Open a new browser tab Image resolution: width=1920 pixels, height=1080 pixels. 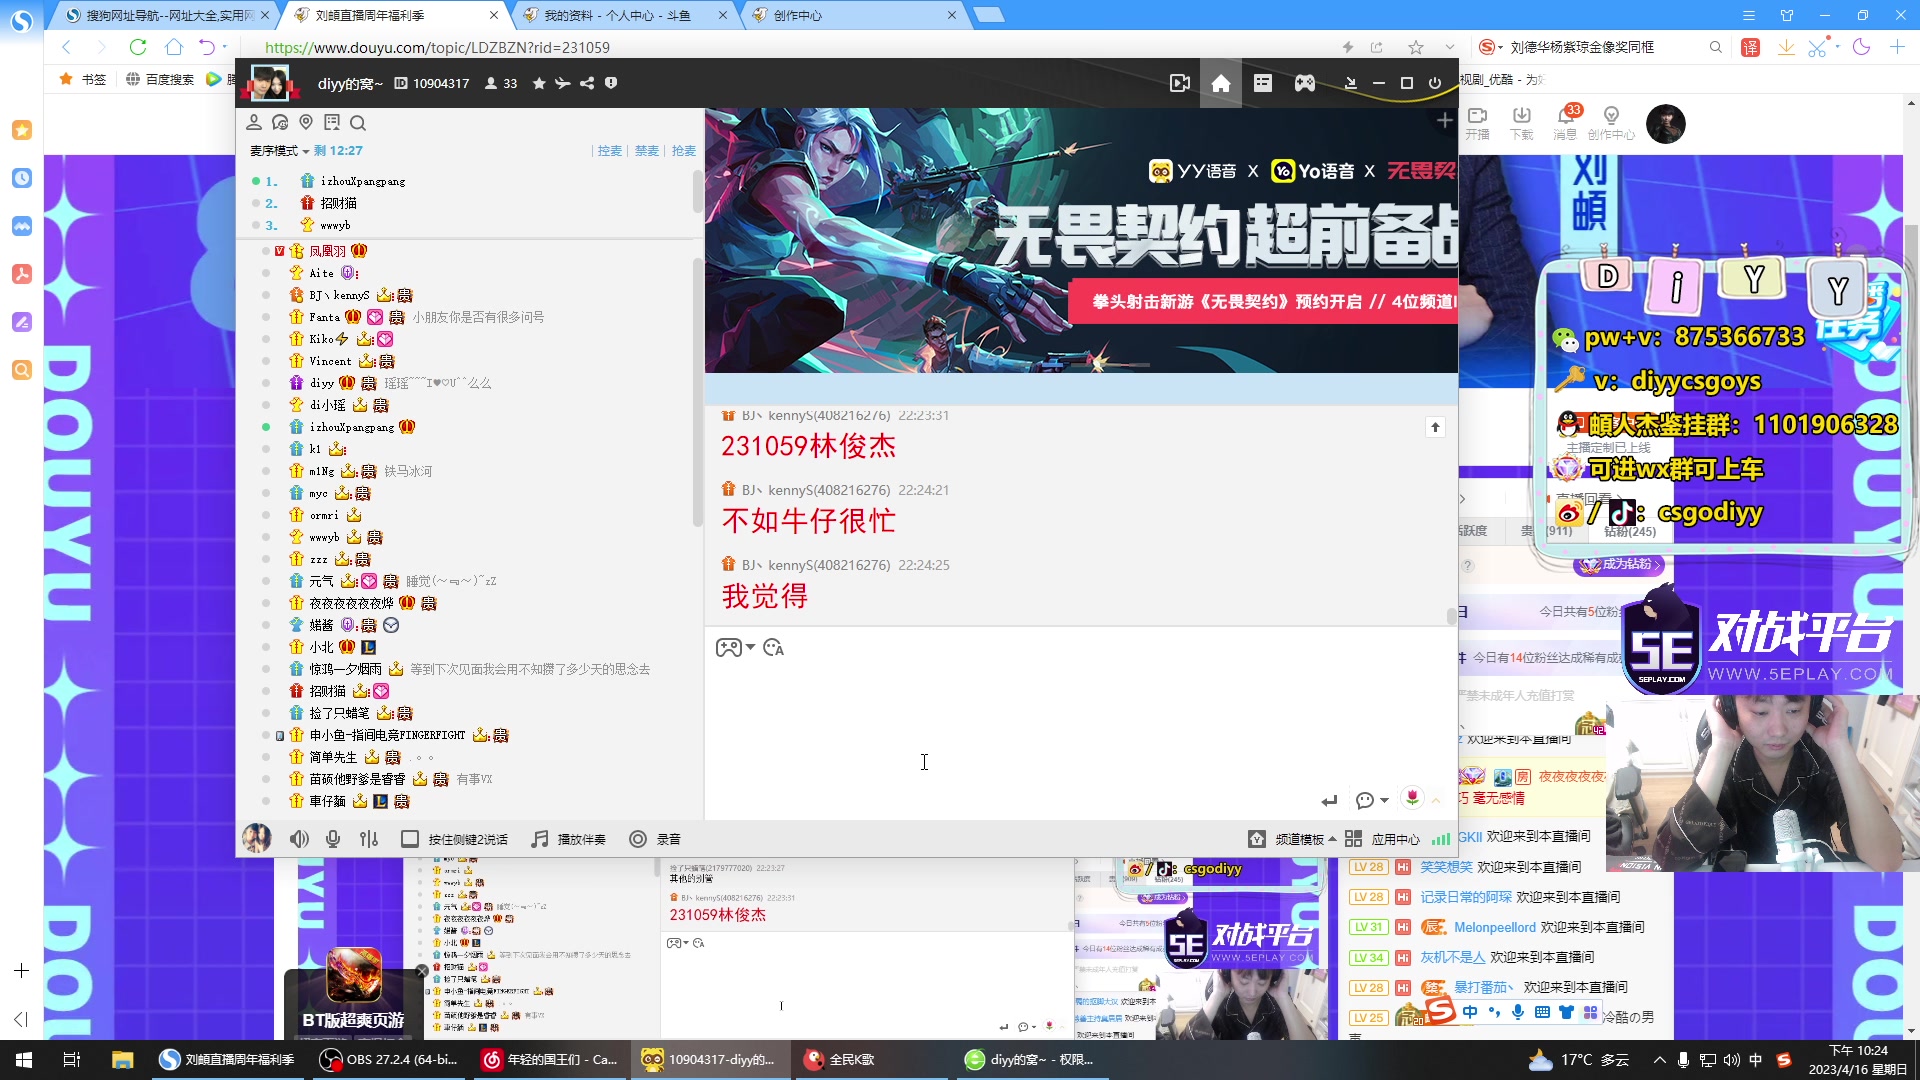click(988, 15)
